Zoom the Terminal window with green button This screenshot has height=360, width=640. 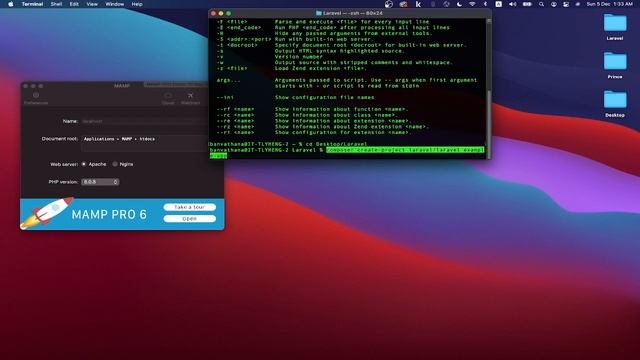pos(229,13)
